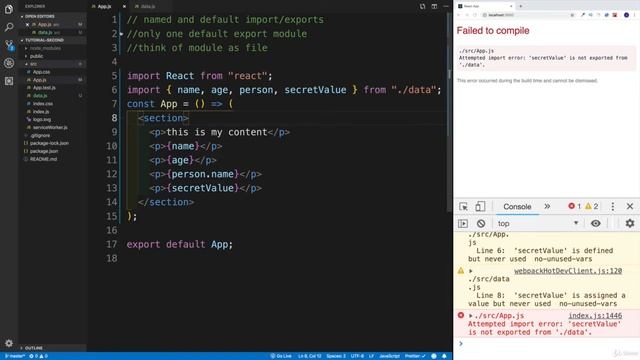Split the editor to the right
The width and height of the screenshot is (640, 360).
(x=434, y=7)
